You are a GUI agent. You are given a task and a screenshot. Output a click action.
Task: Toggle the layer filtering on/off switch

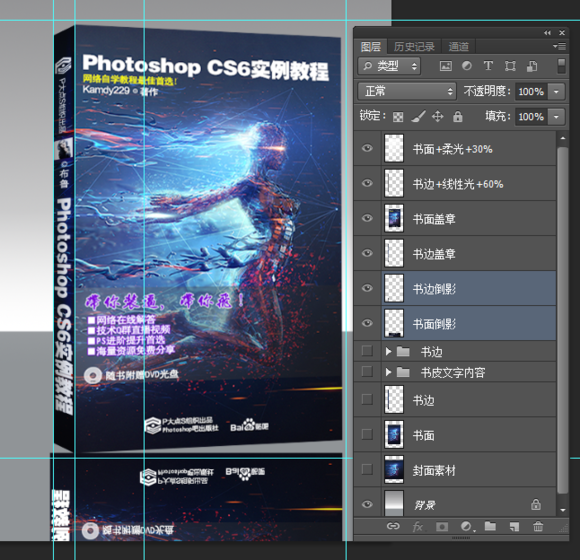pyautogui.click(x=561, y=66)
